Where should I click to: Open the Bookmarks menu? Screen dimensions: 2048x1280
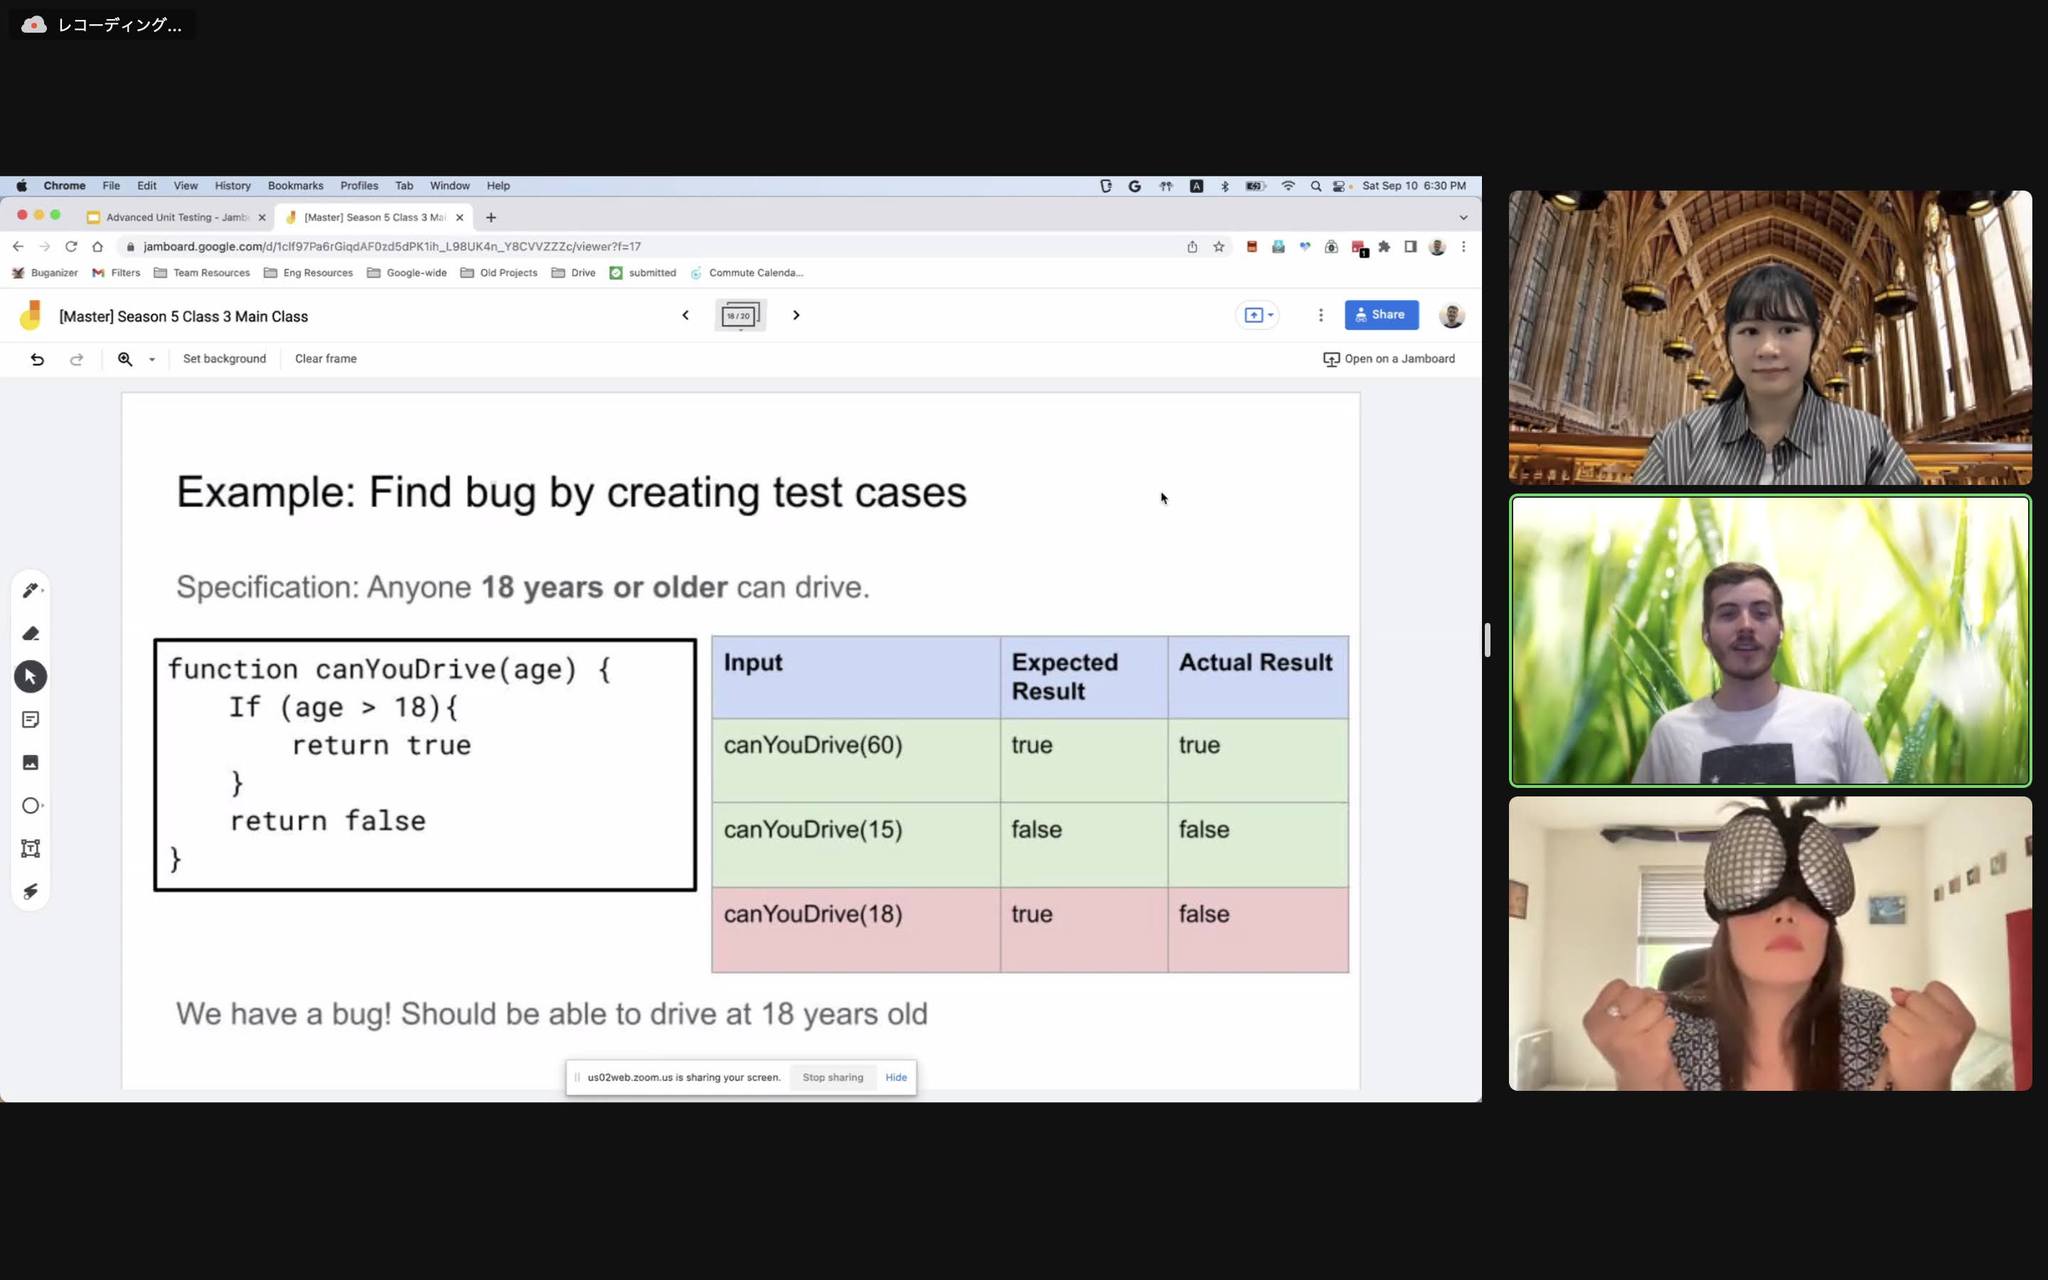click(x=295, y=186)
